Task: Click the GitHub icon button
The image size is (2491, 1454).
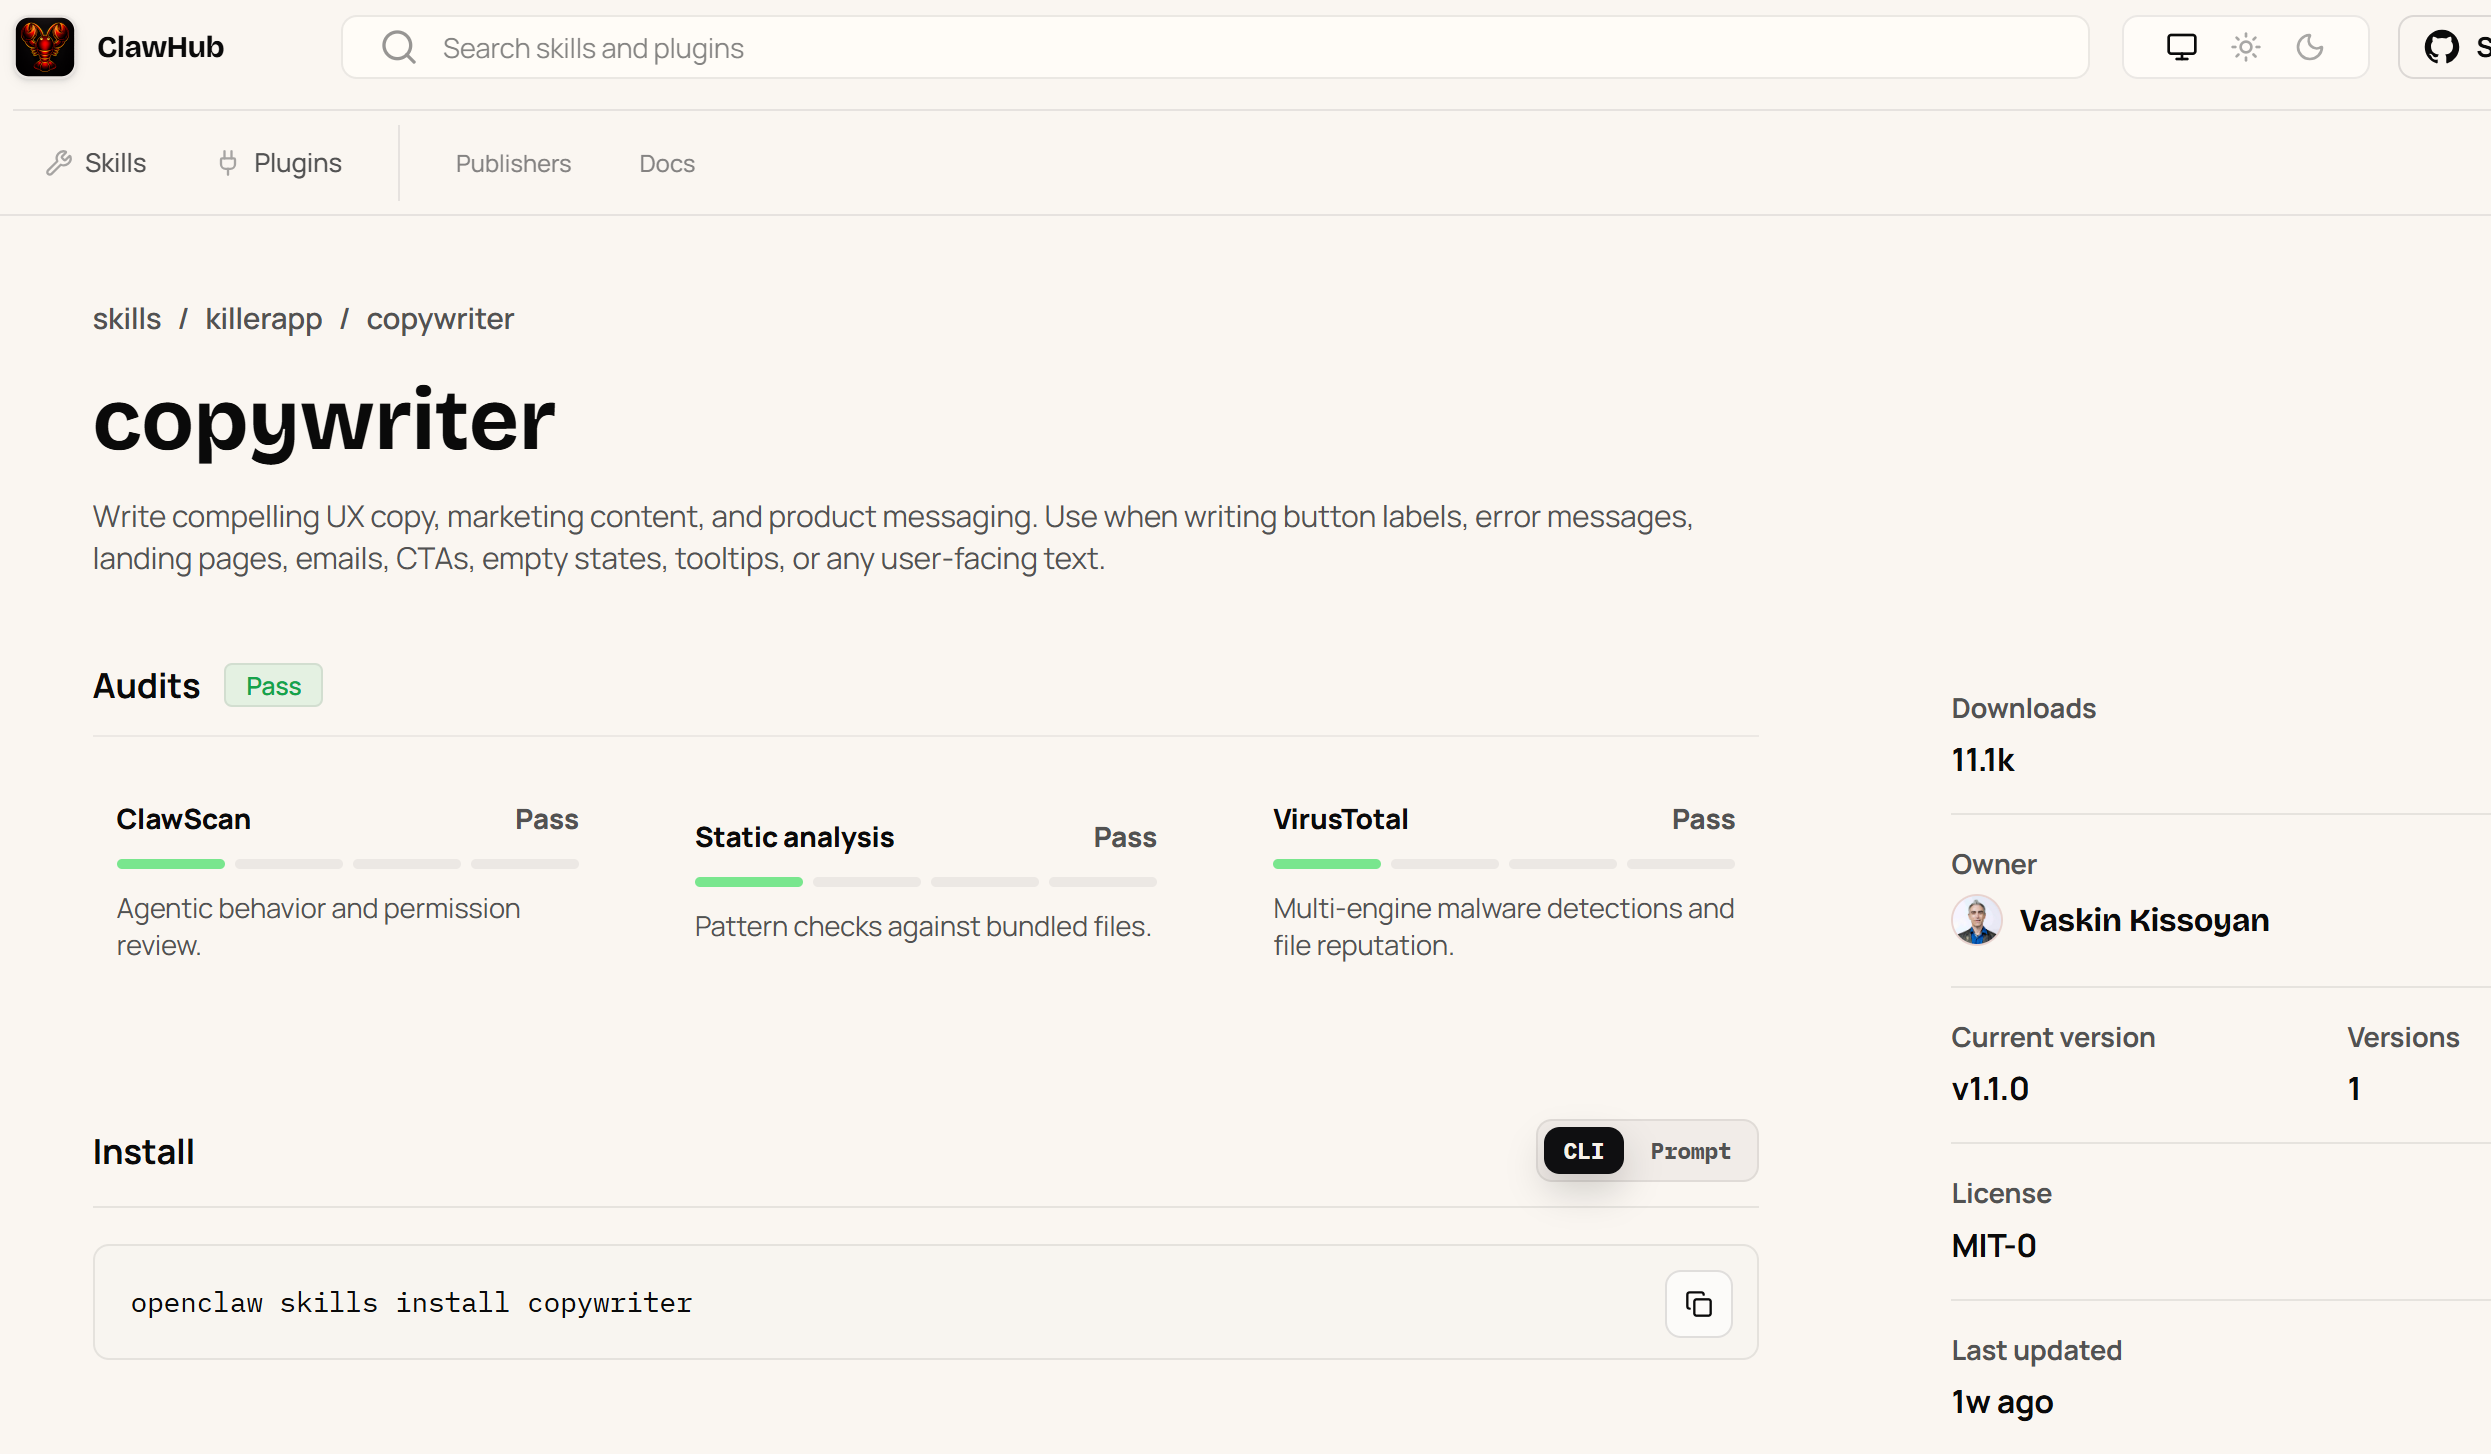Action: coord(2442,47)
